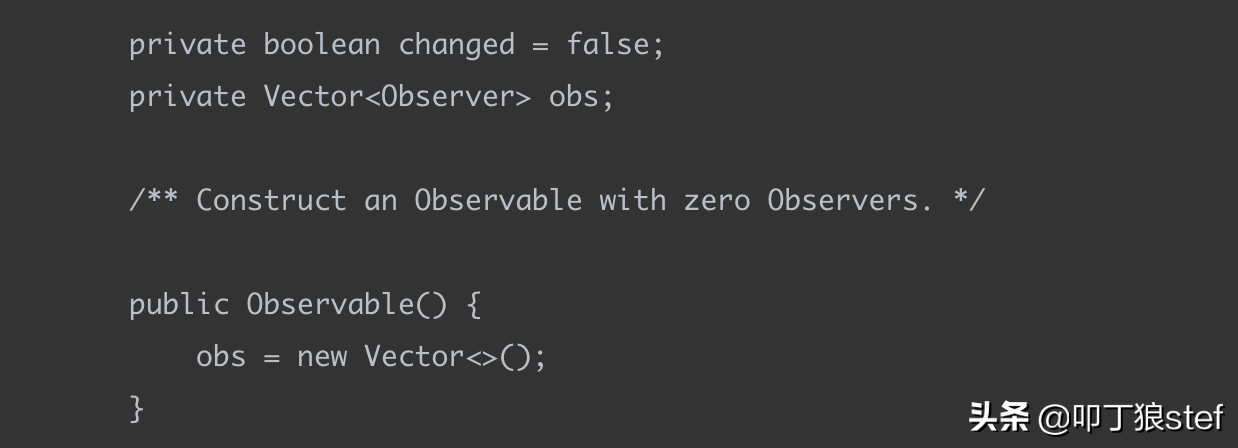Click the 'obs;' field name
The width and height of the screenshot is (1238, 448).
[581, 97]
